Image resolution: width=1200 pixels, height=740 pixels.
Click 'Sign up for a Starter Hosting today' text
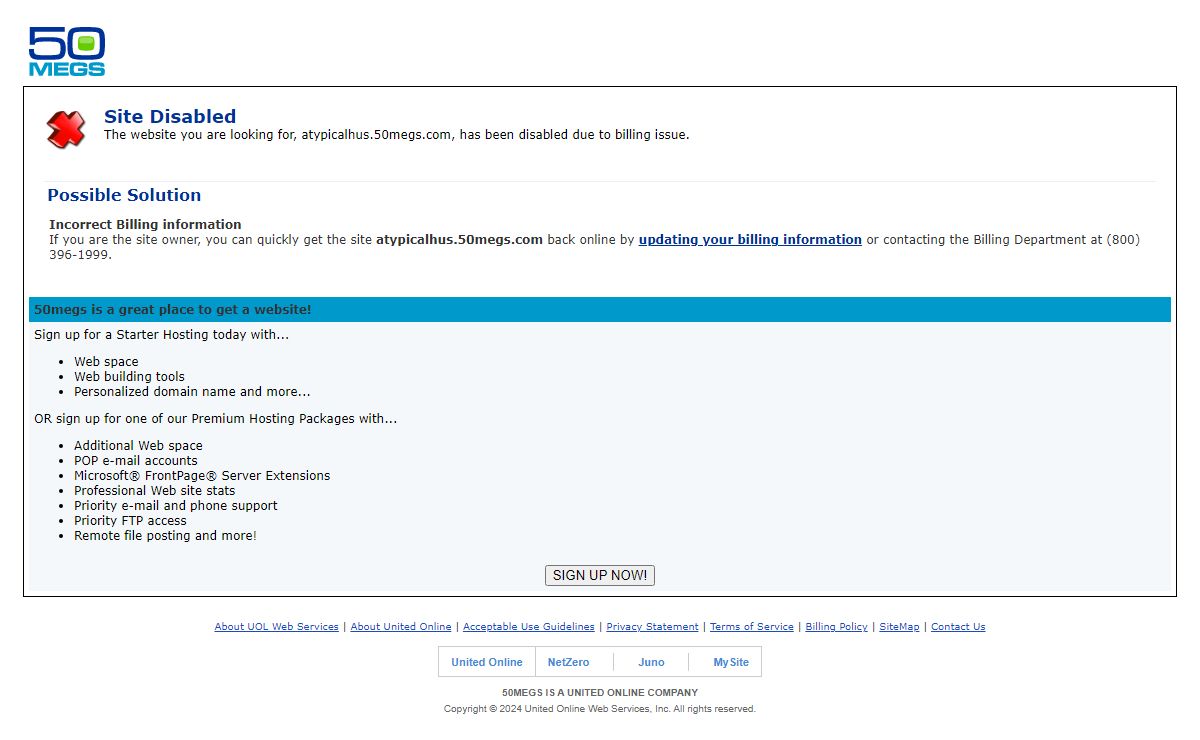(x=162, y=335)
